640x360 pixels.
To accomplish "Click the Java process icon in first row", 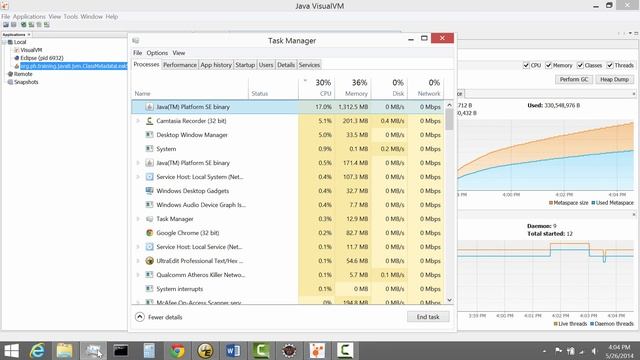I will [x=149, y=107].
